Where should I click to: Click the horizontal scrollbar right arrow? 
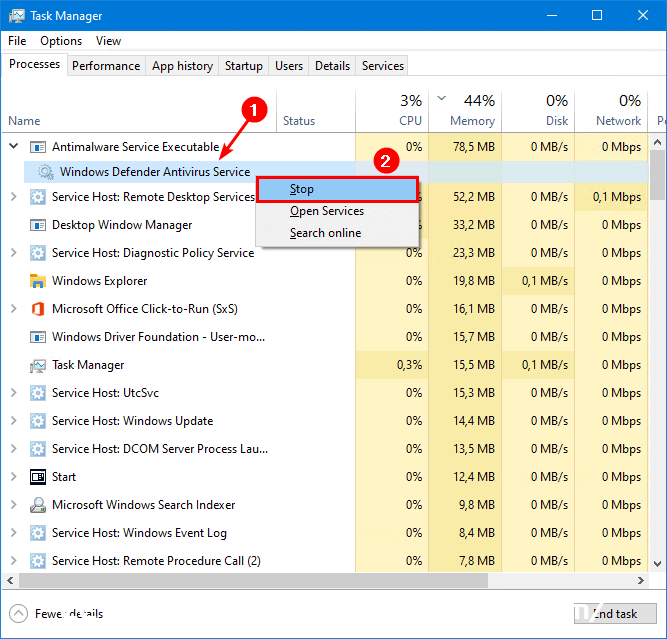(x=640, y=580)
